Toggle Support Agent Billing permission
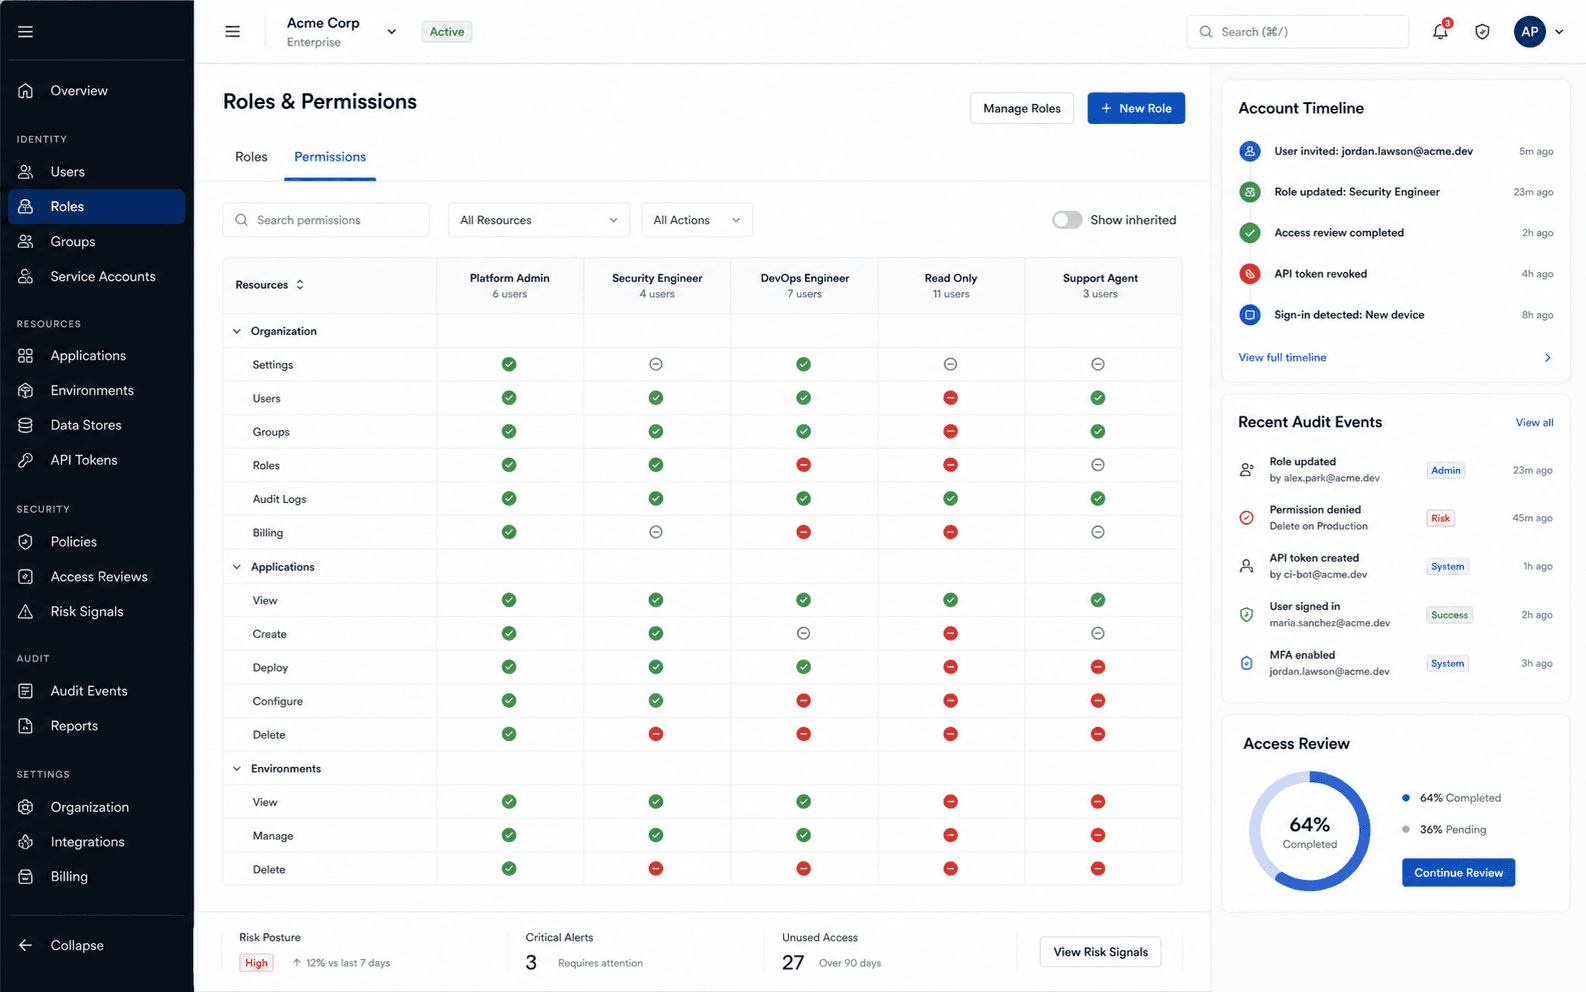Image resolution: width=1586 pixels, height=992 pixels. pyautogui.click(x=1098, y=532)
